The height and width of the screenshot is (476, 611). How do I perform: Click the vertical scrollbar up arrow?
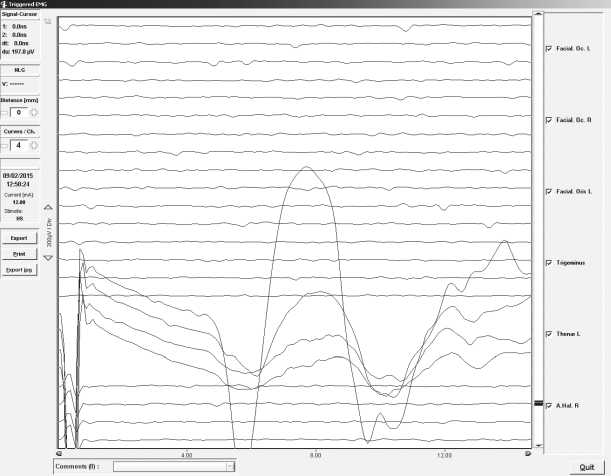click(x=538, y=14)
